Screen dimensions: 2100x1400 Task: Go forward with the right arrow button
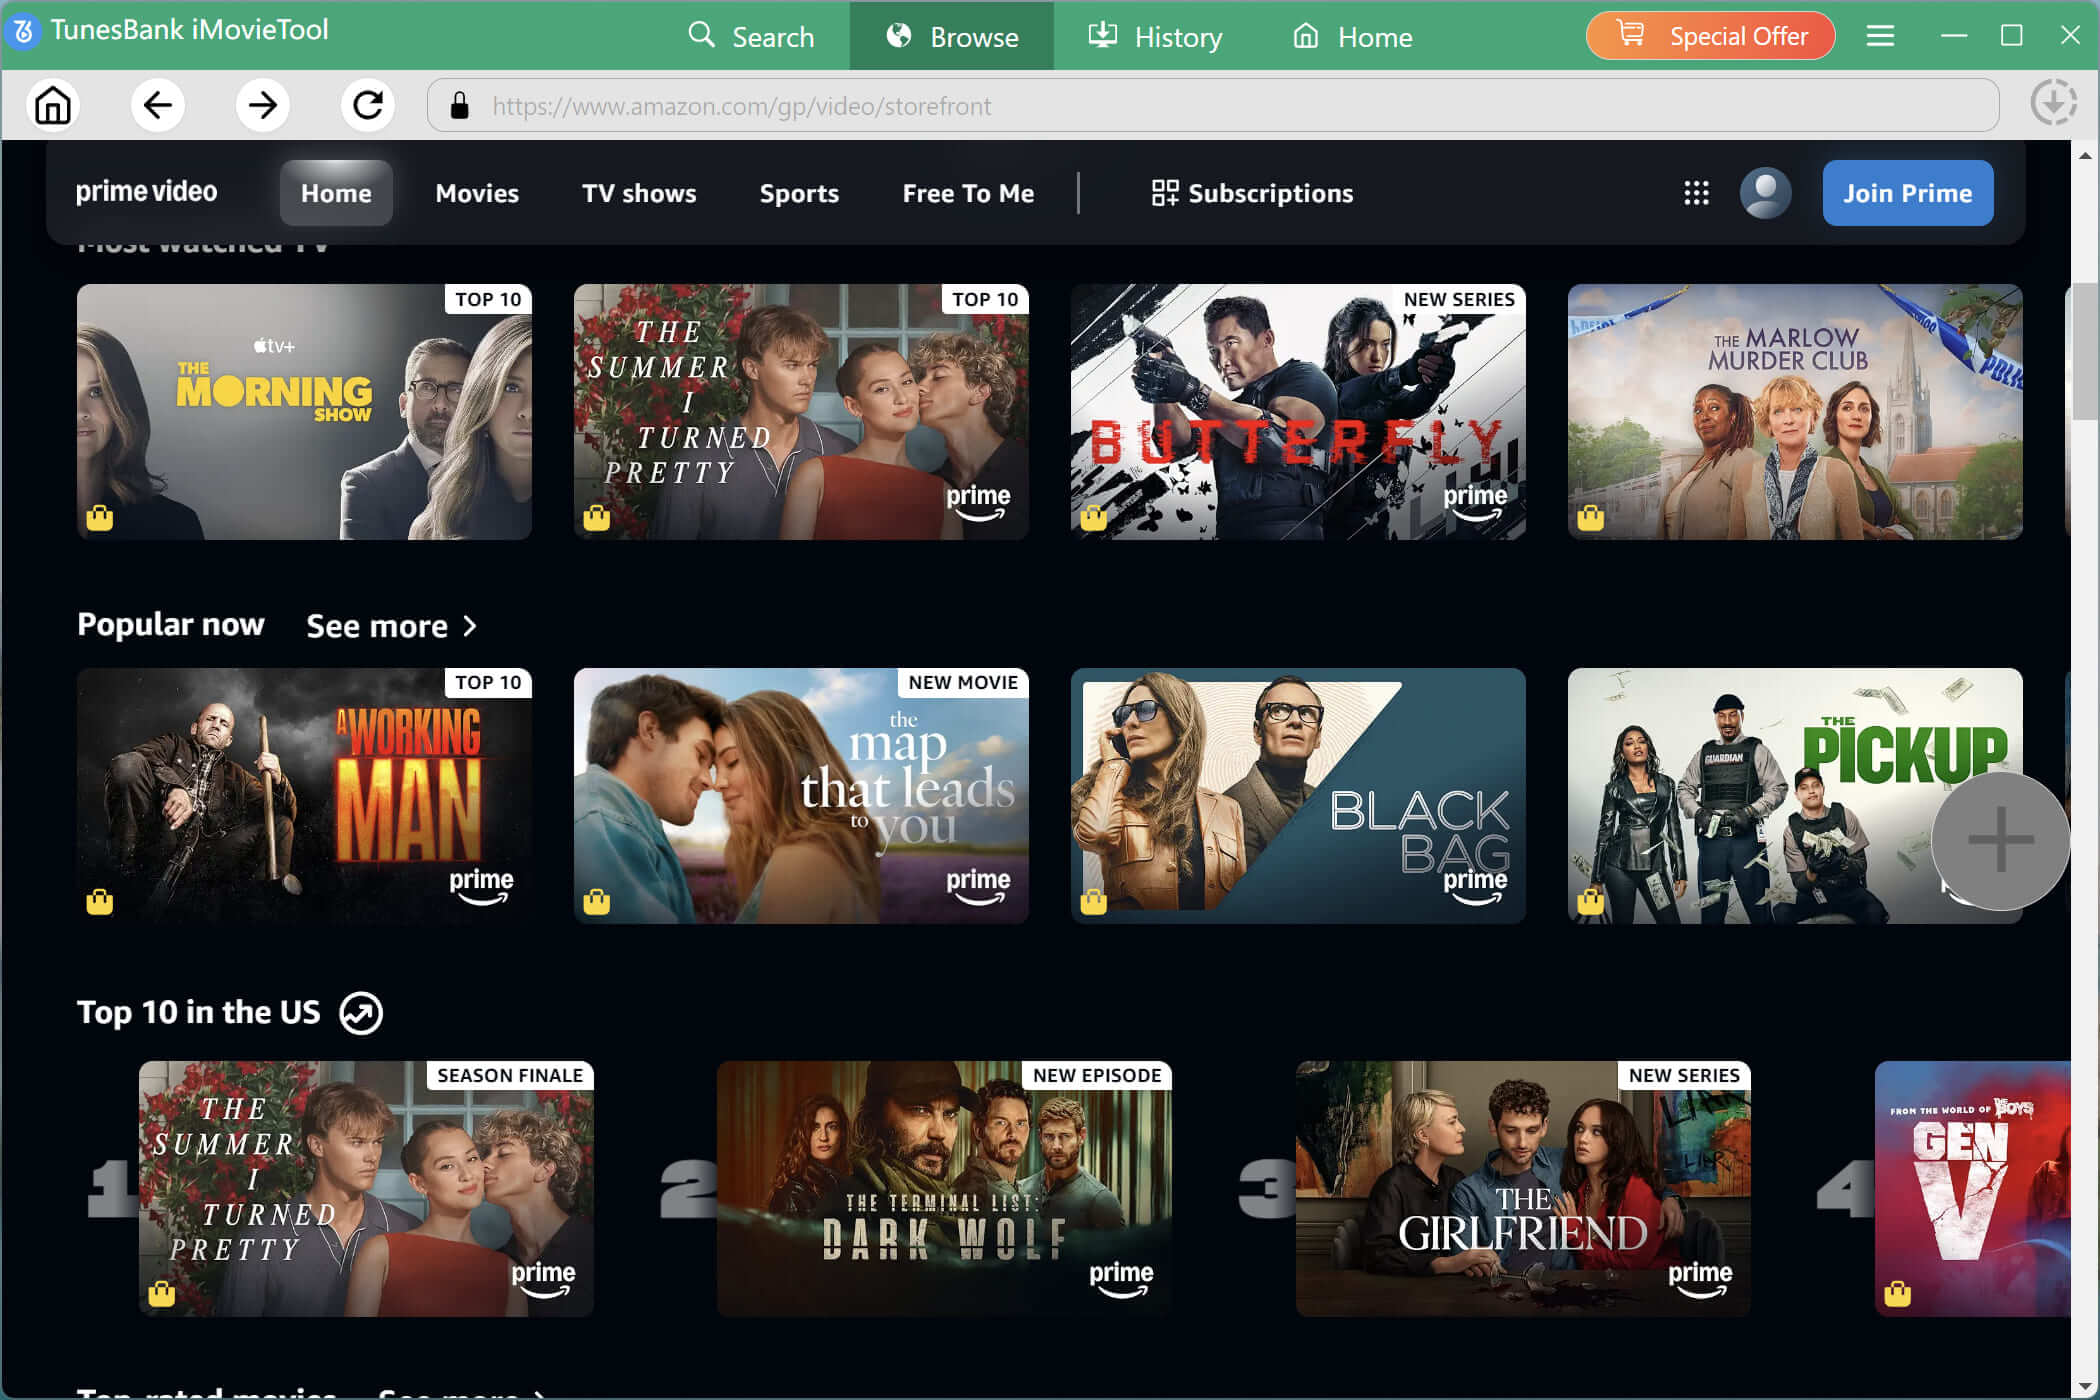point(263,105)
